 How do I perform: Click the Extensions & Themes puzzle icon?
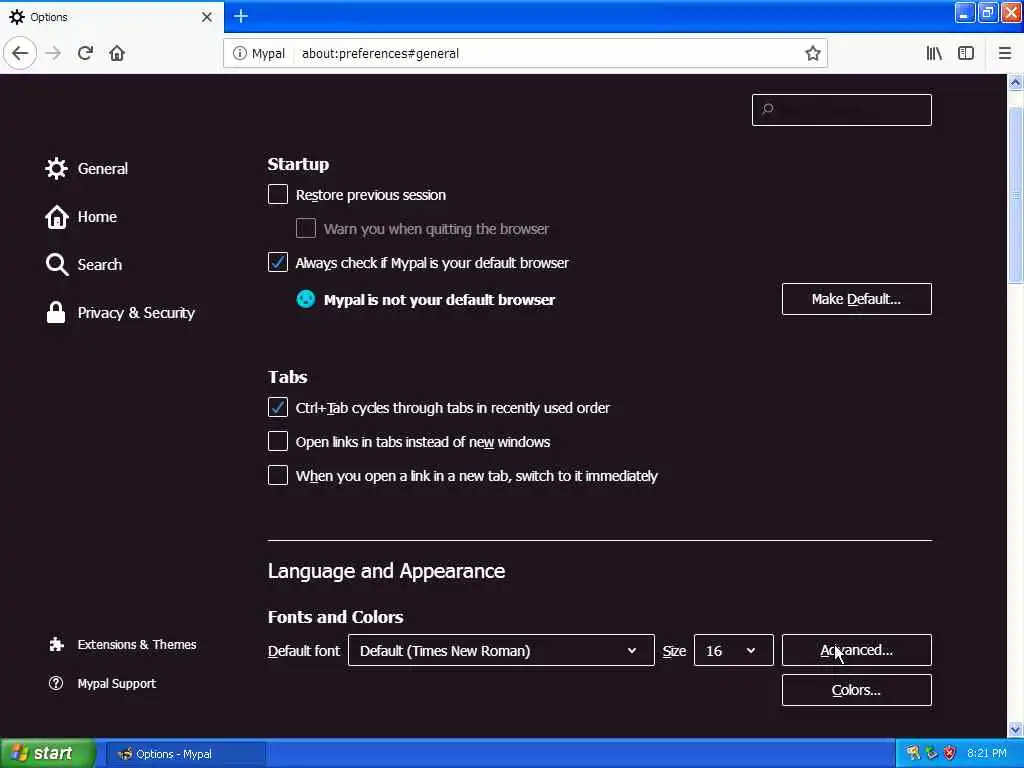click(56, 645)
